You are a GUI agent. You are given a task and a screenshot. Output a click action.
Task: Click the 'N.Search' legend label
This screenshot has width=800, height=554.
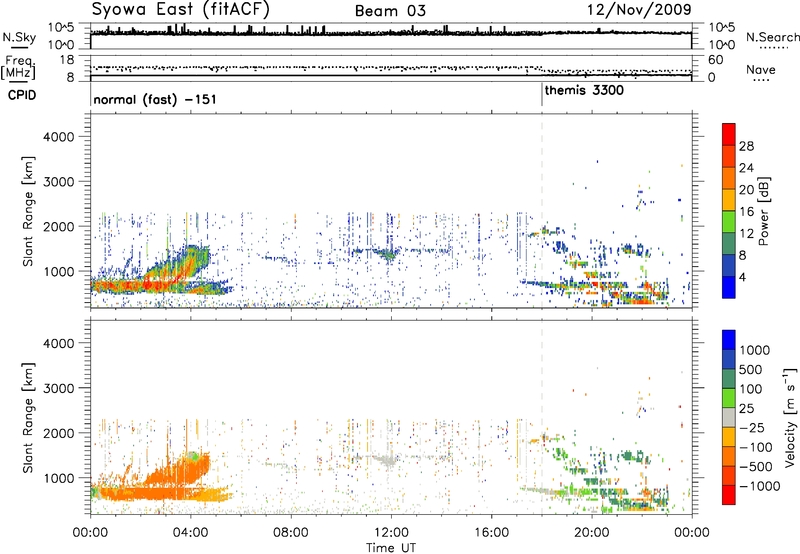tap(773, 37)
